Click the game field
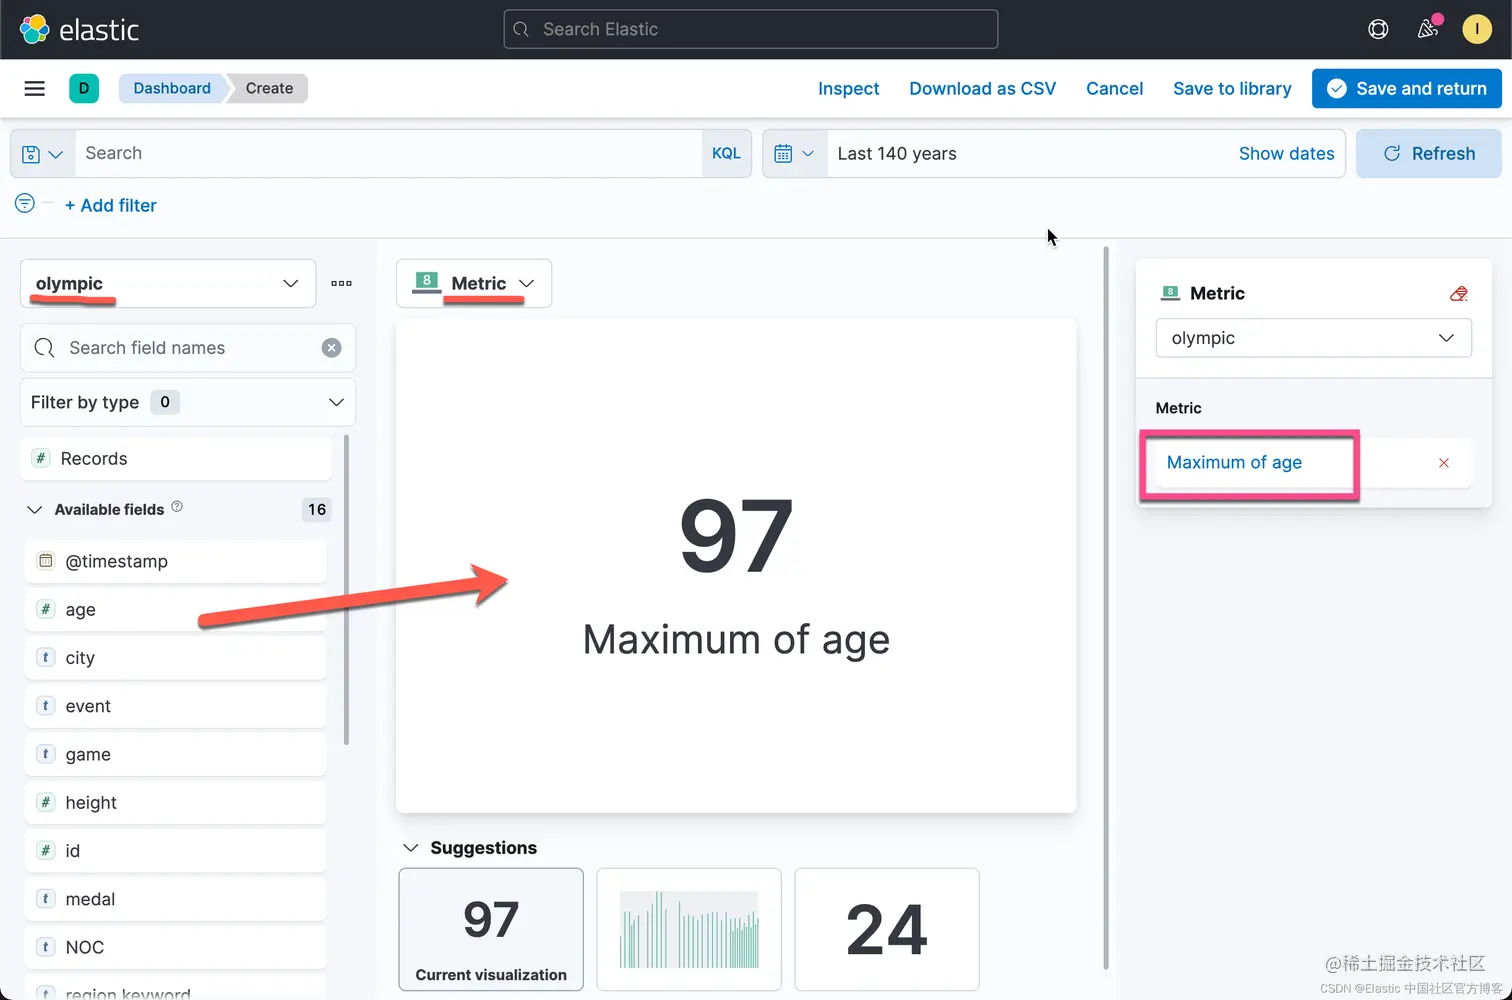This screenshot has width=1512, height=1000. click(x=176, y=754)
